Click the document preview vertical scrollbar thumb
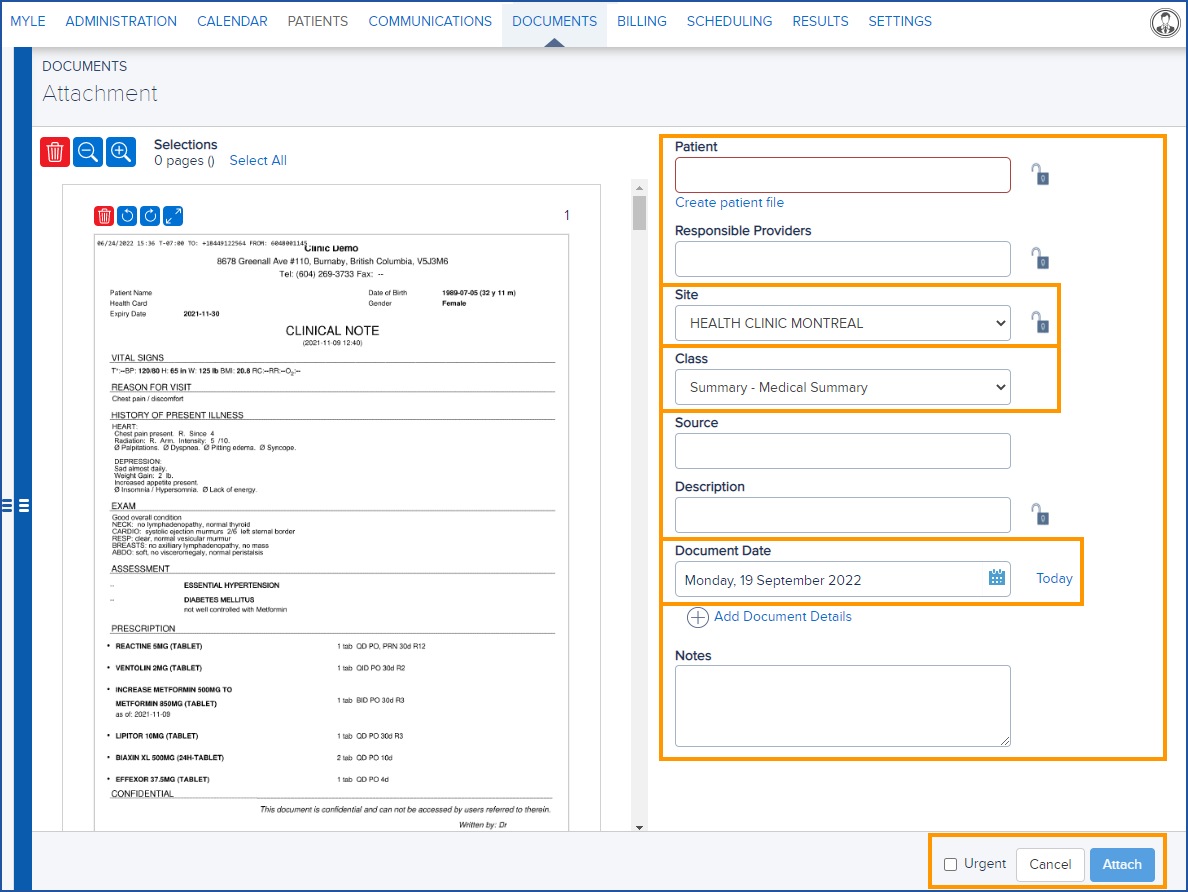This screenshot has width=1188, height=892. coord(639,213)
